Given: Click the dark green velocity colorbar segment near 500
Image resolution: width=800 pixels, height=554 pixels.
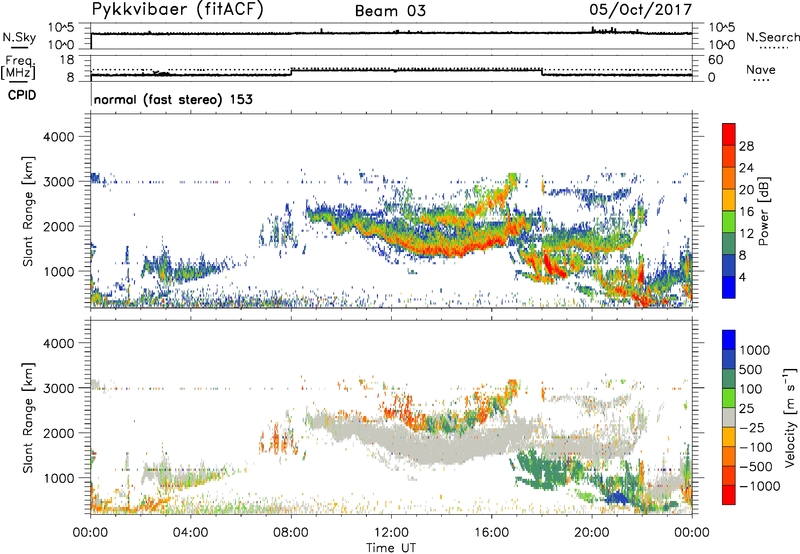Looking at the screenshot, I should coord(729,379).
